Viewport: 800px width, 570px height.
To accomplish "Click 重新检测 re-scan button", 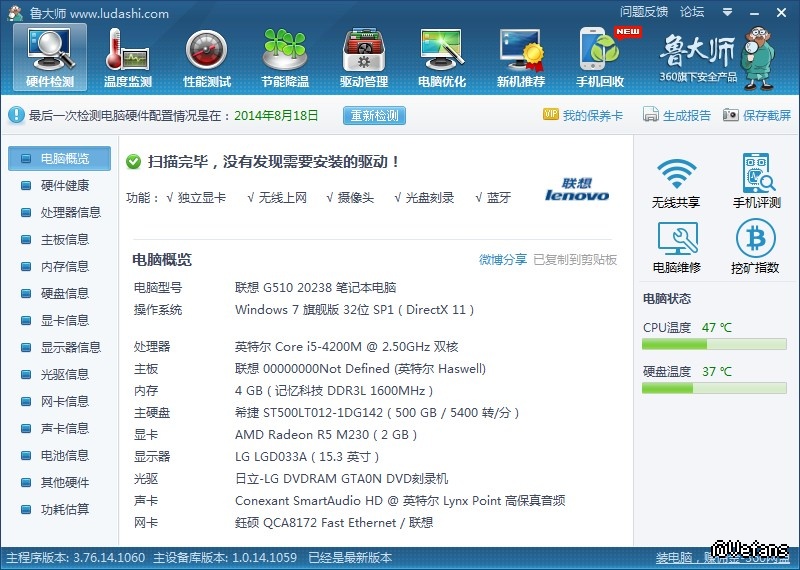I will tap(374, 115).
